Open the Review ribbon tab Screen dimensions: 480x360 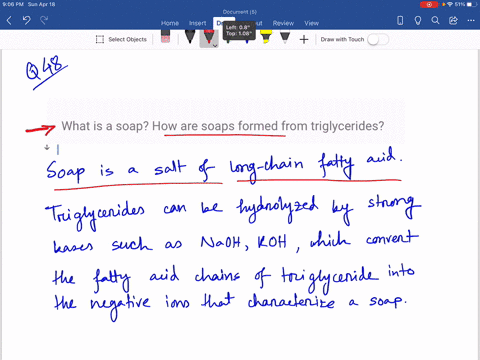click(x=283, y=23)
